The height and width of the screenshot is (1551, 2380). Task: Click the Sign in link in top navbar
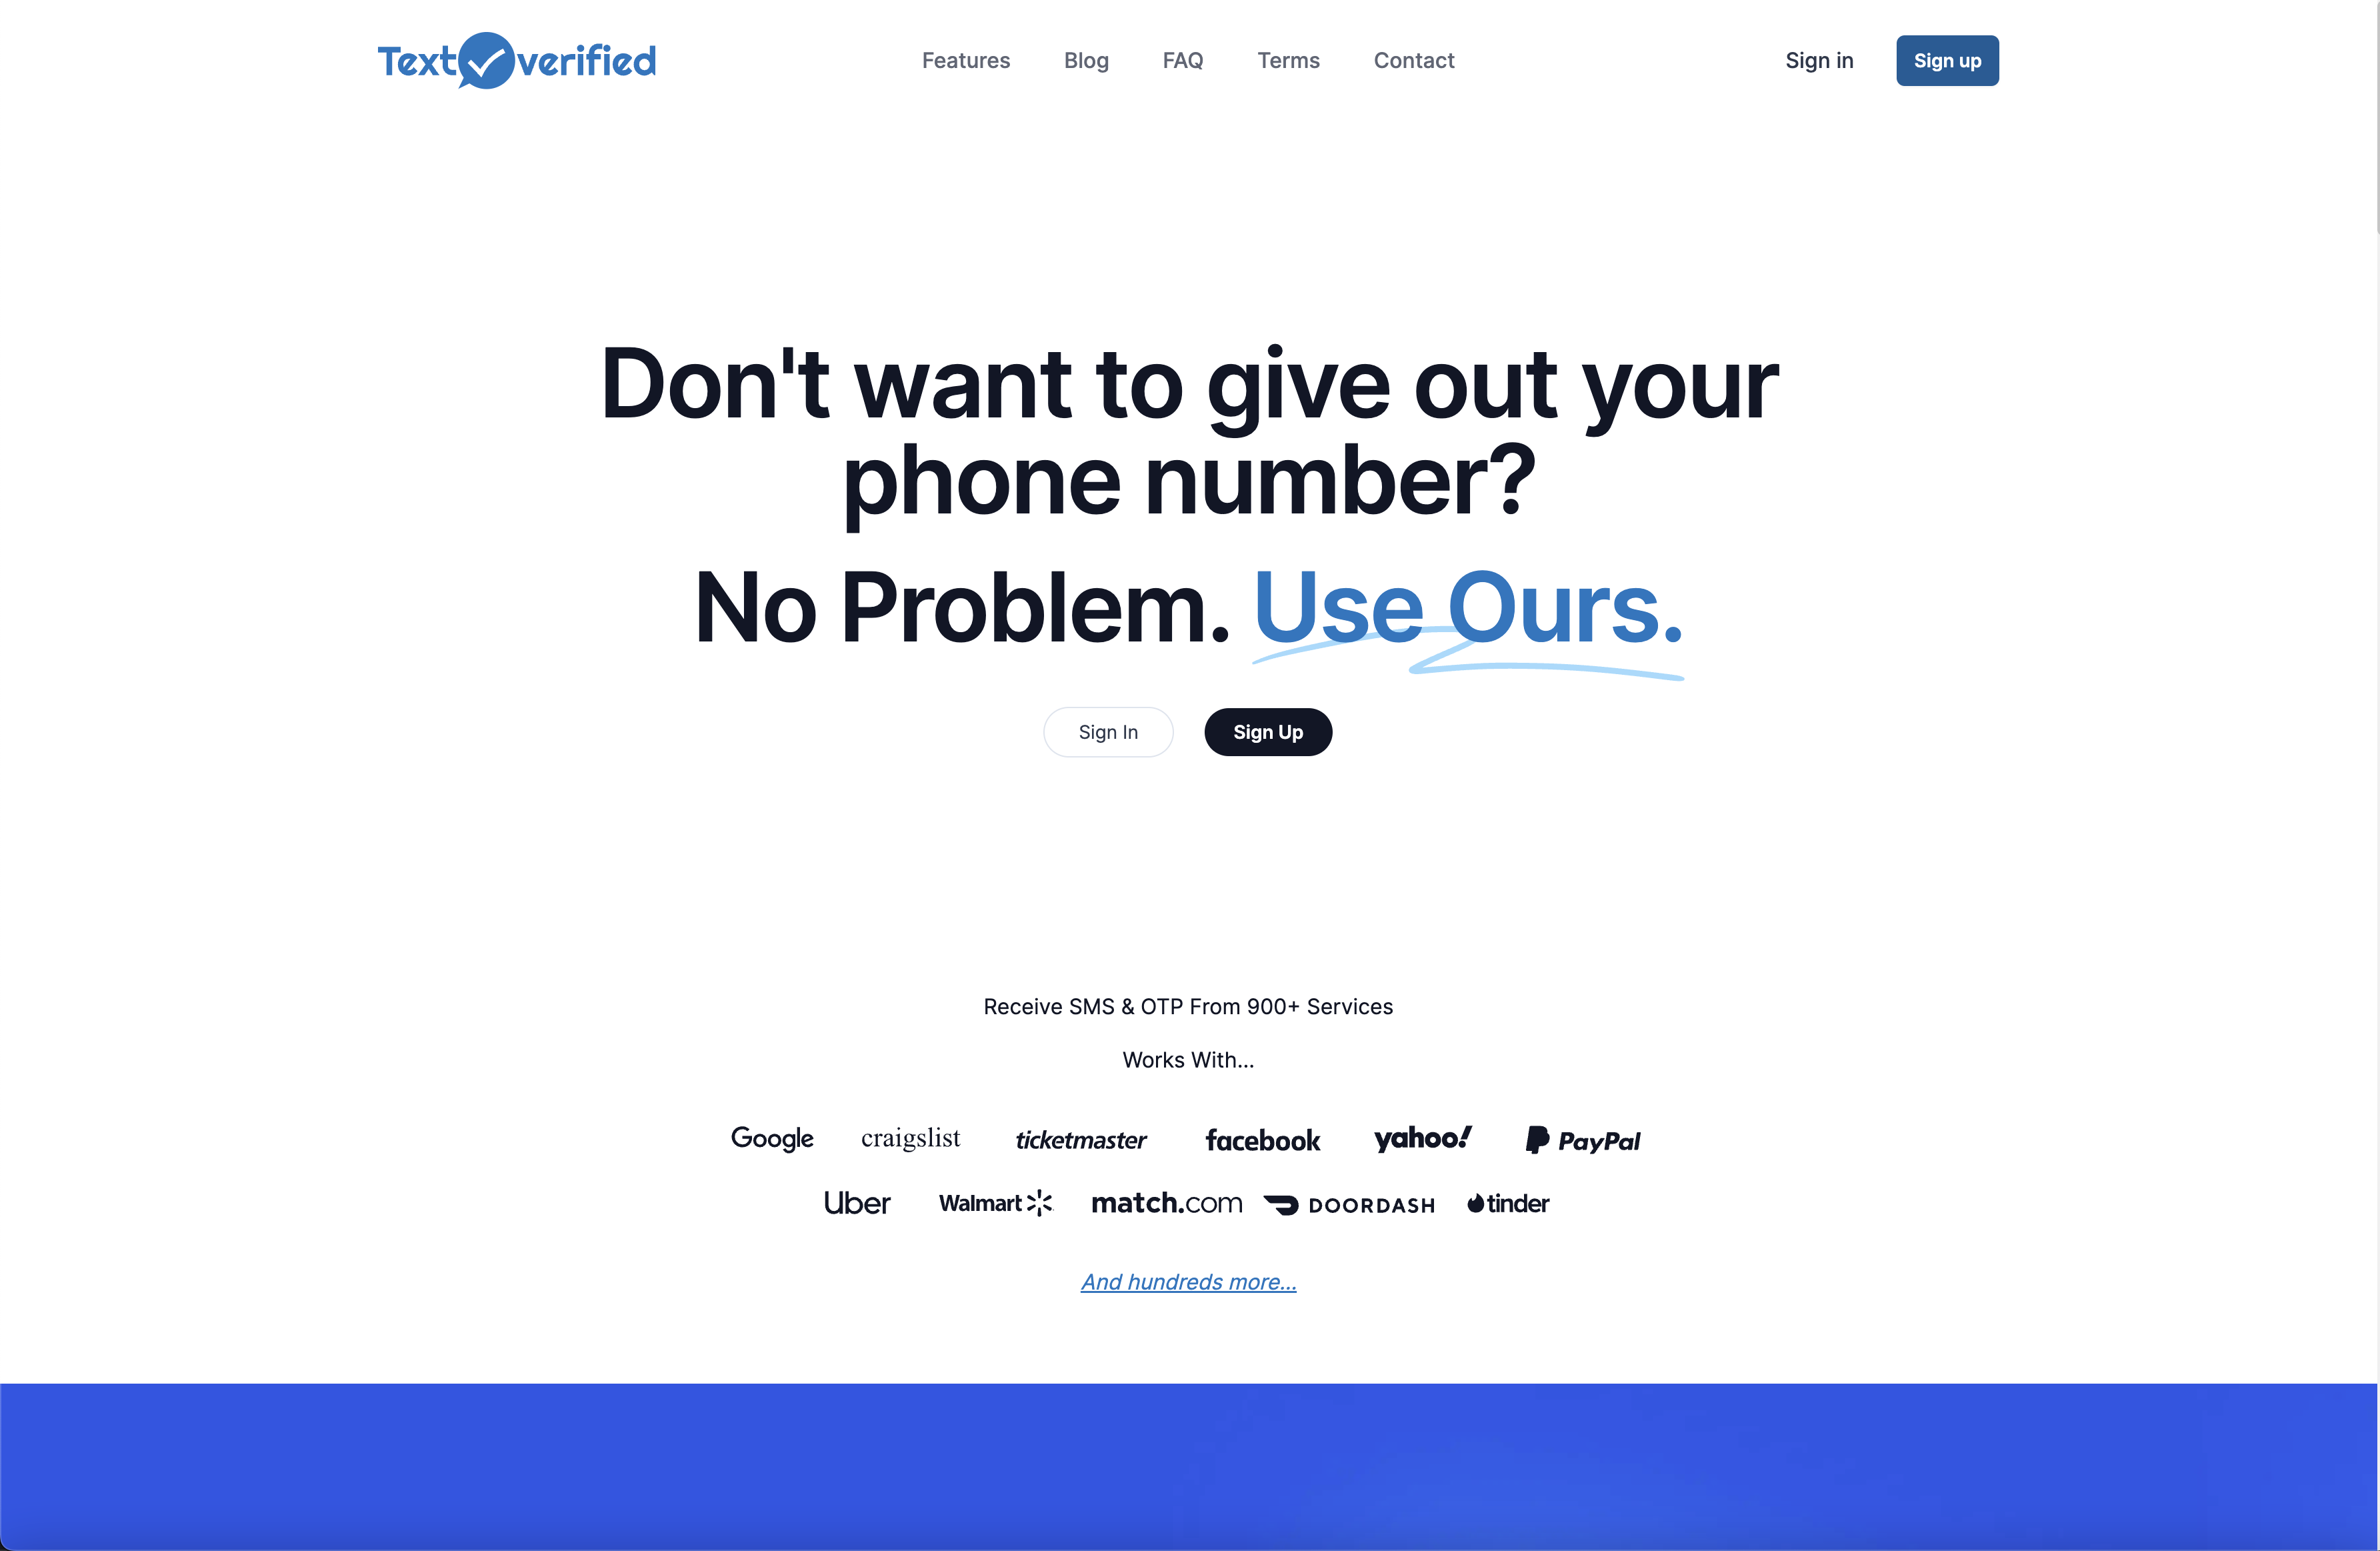tap(1820, 59)
